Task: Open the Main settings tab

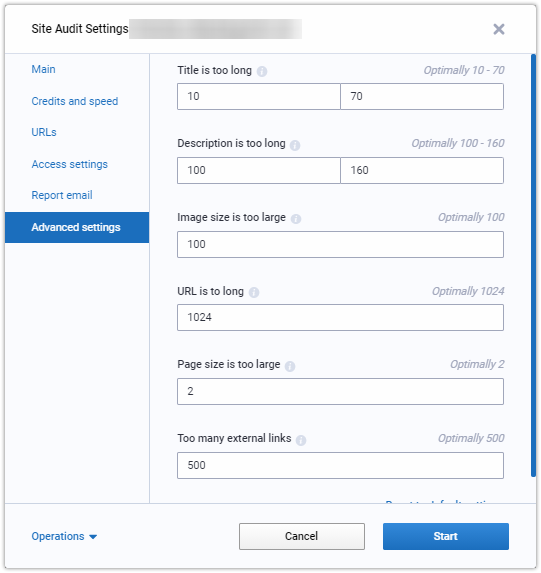Action: coord(43,69)
